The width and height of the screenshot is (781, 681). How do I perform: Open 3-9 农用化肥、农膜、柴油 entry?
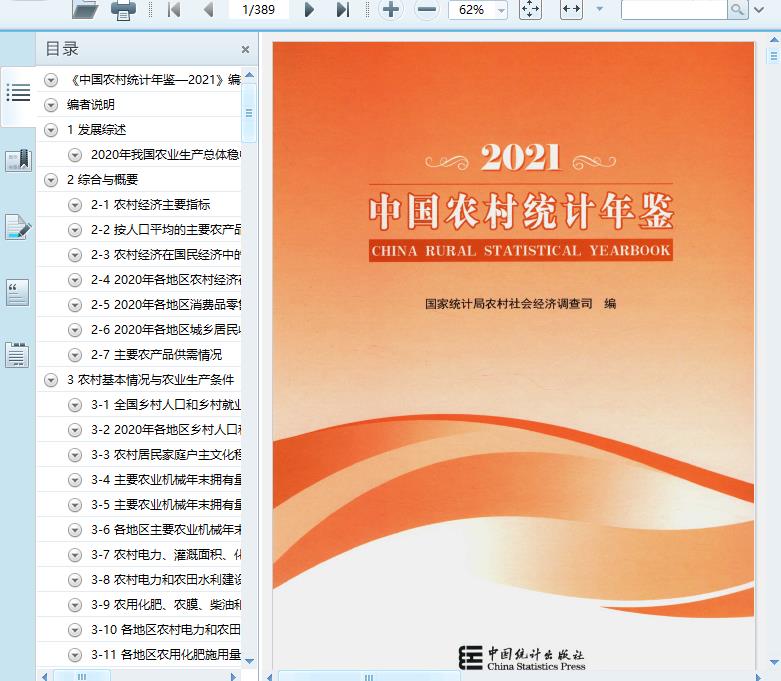tap(166, 605)
